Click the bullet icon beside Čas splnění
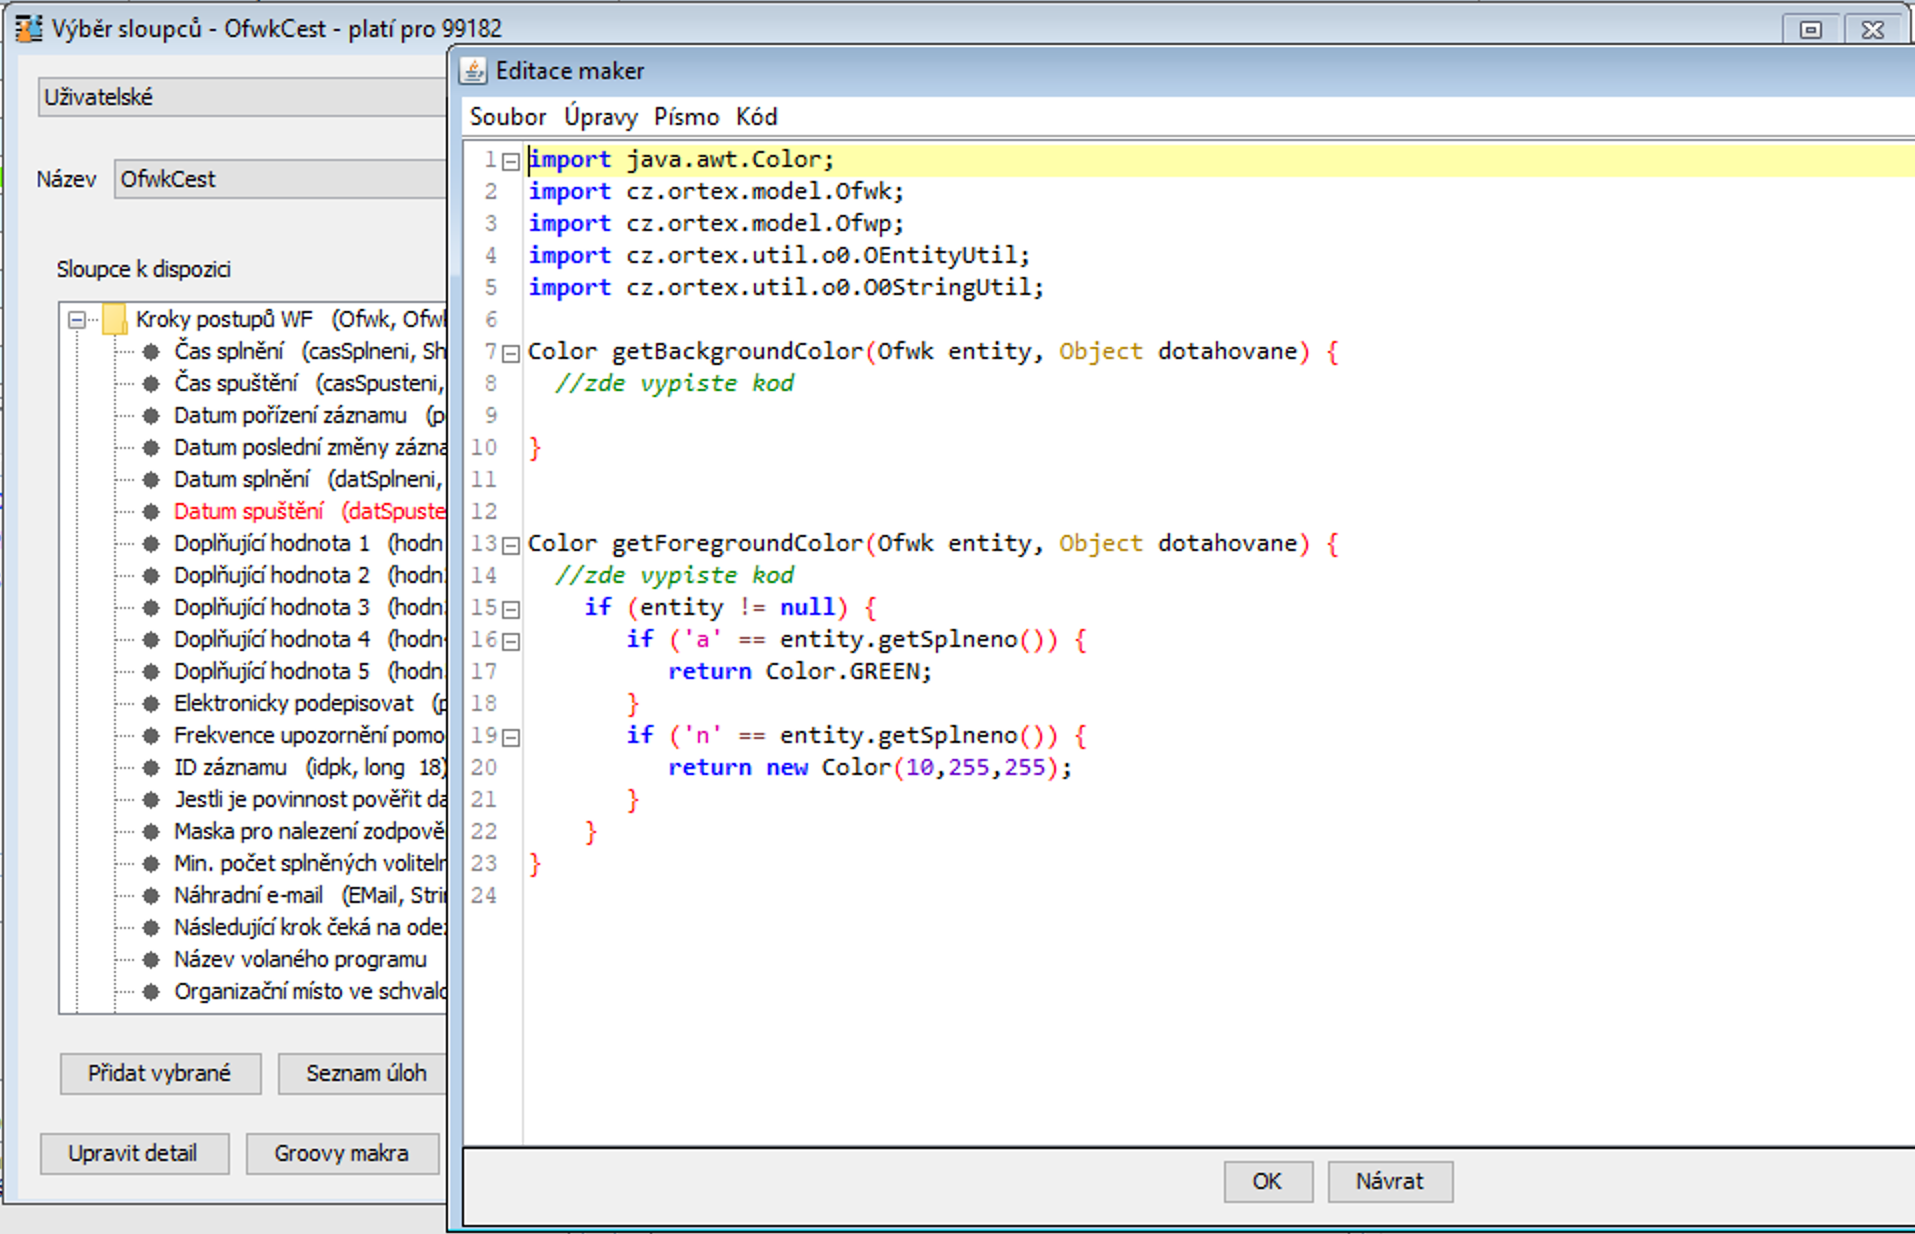Image resolution: width=1915 pixels, height=1234 pixels. (151, 352)
